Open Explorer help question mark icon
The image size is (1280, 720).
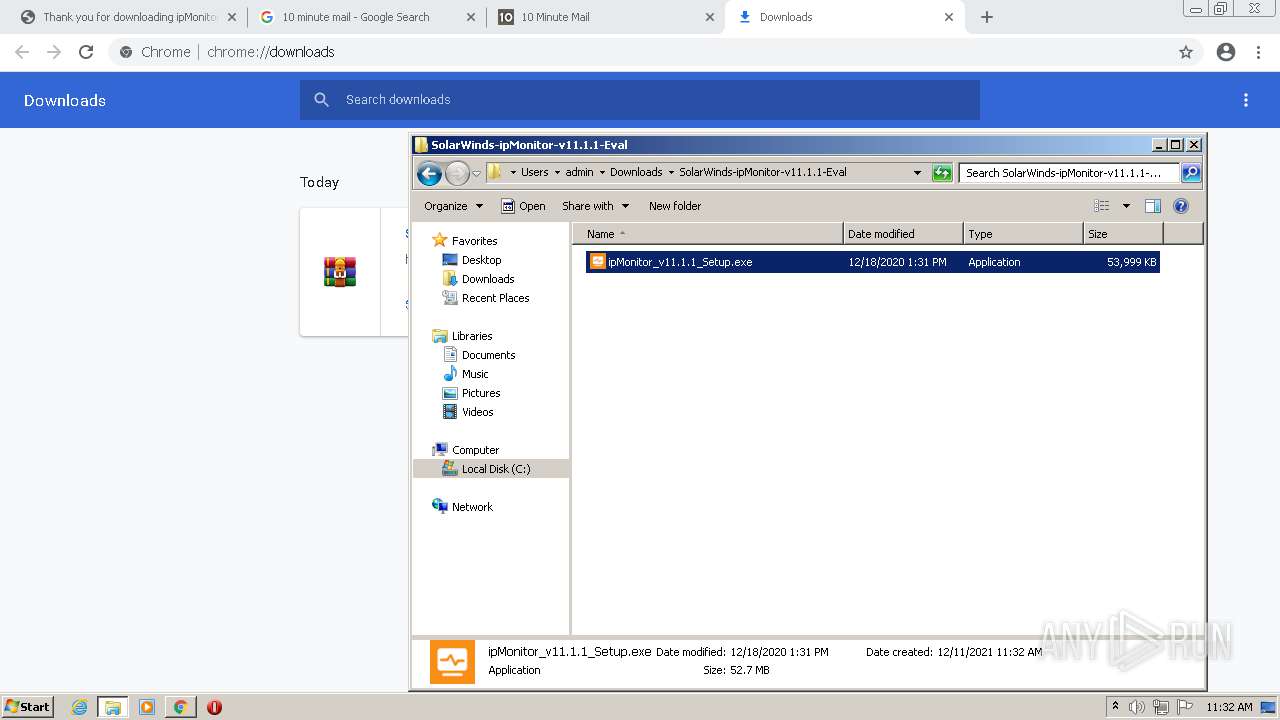coord(1180,206)
